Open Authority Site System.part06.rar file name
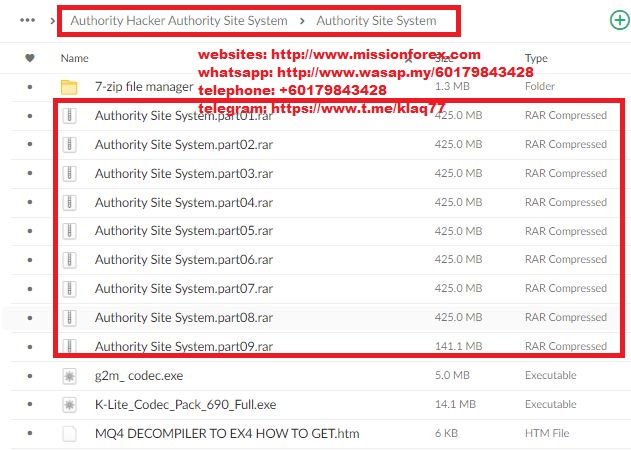The image size is (631, 450). point(184,260)
